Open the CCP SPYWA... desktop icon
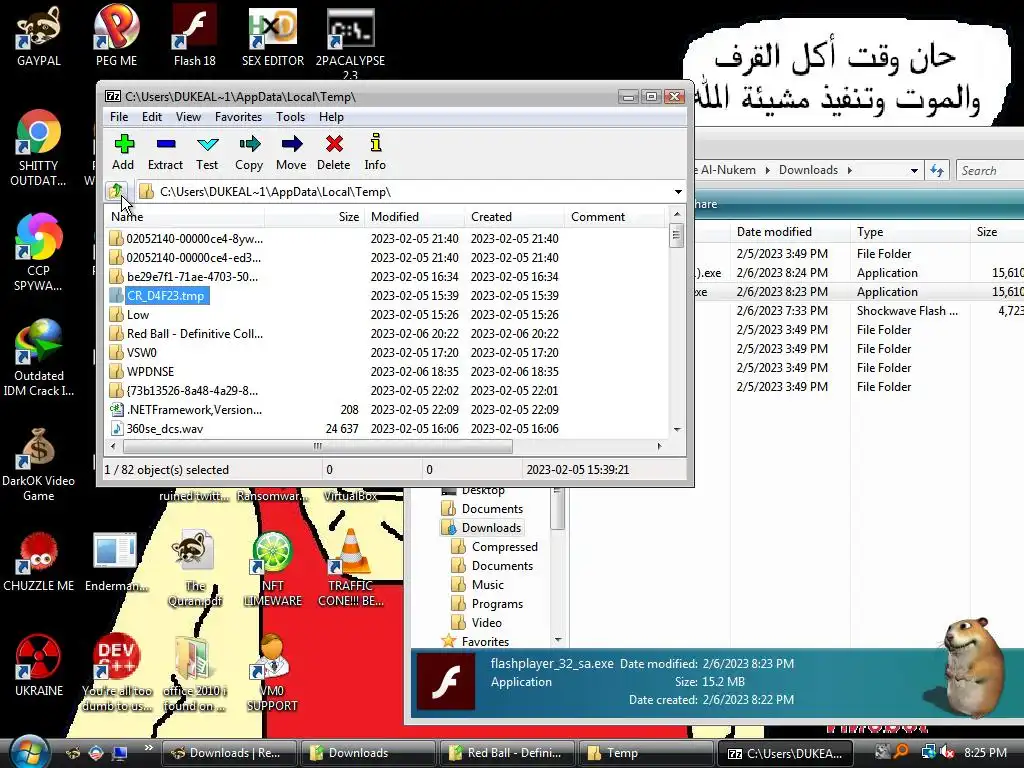Viewport: 1024px width, 768px height. 39,253
